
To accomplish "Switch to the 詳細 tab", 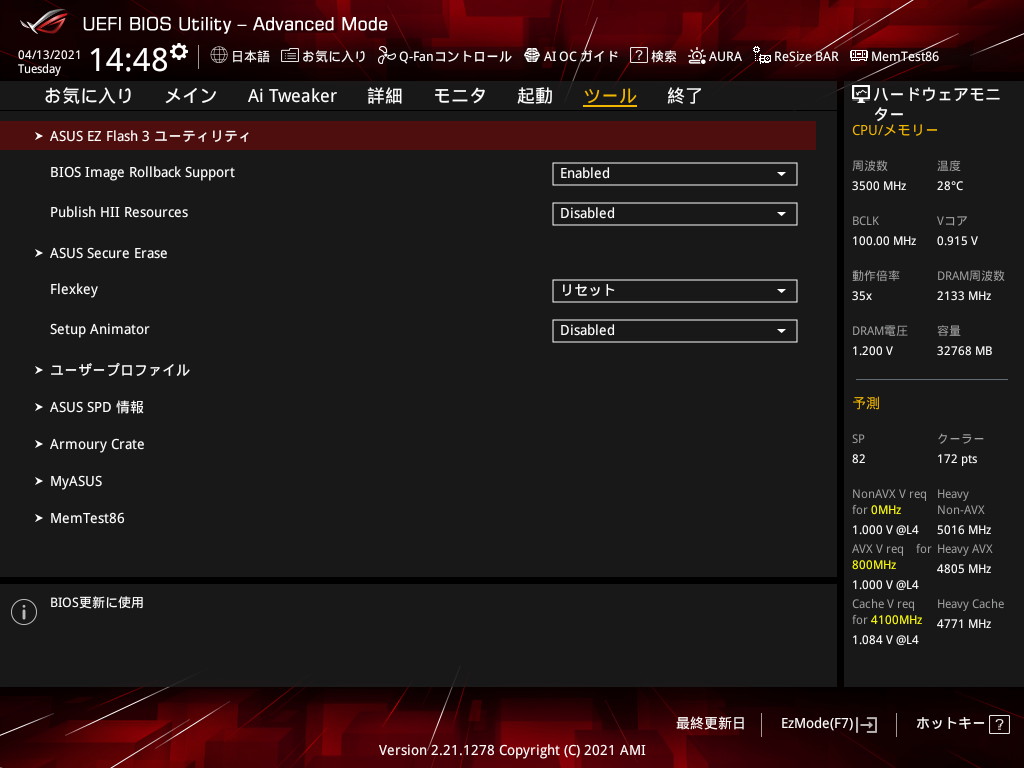I will coord(385,96).
